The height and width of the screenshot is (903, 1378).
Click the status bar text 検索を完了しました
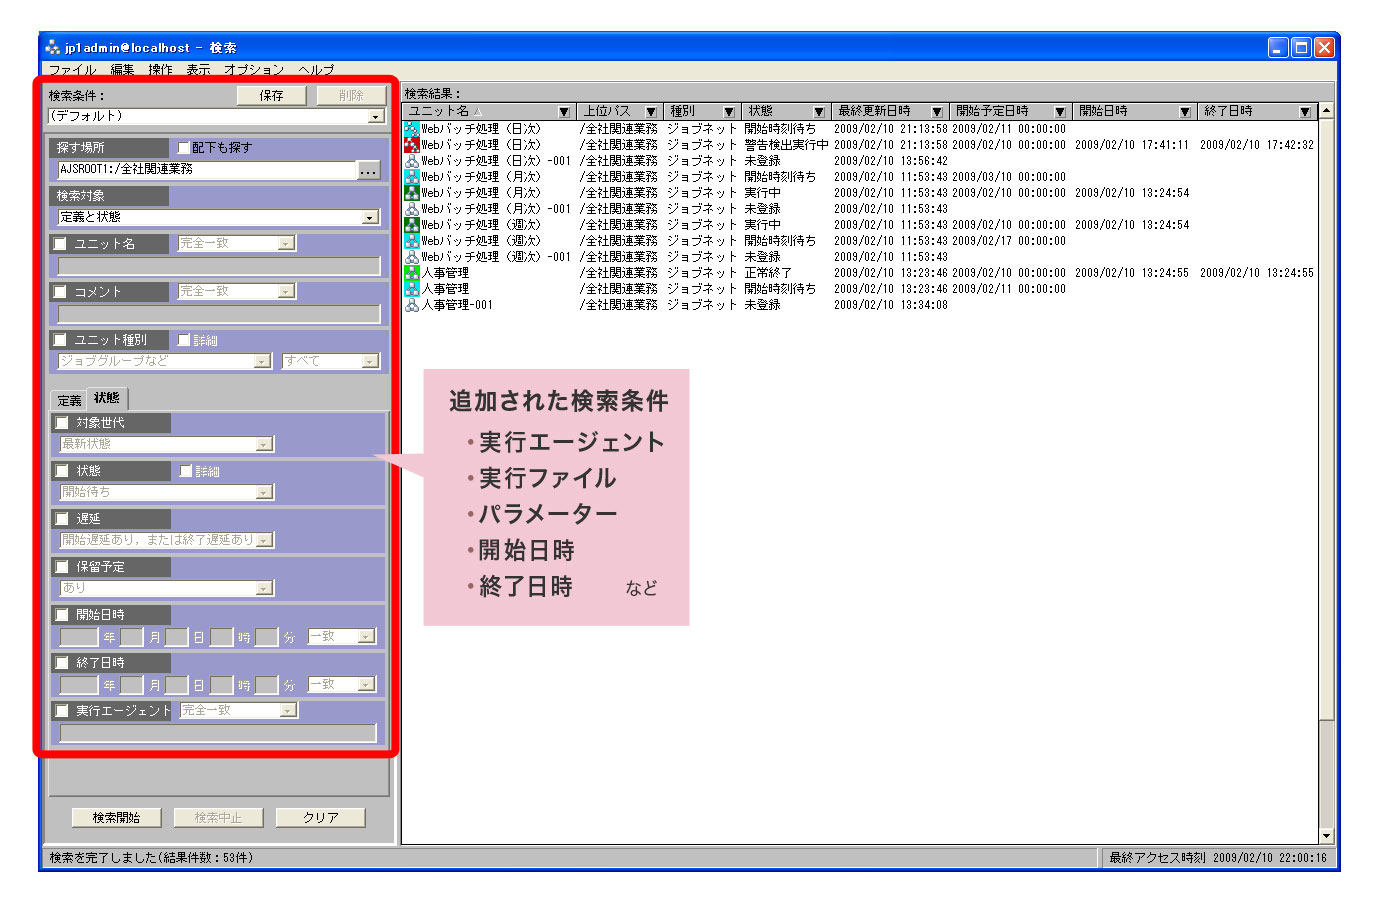[x=151, y=858]
